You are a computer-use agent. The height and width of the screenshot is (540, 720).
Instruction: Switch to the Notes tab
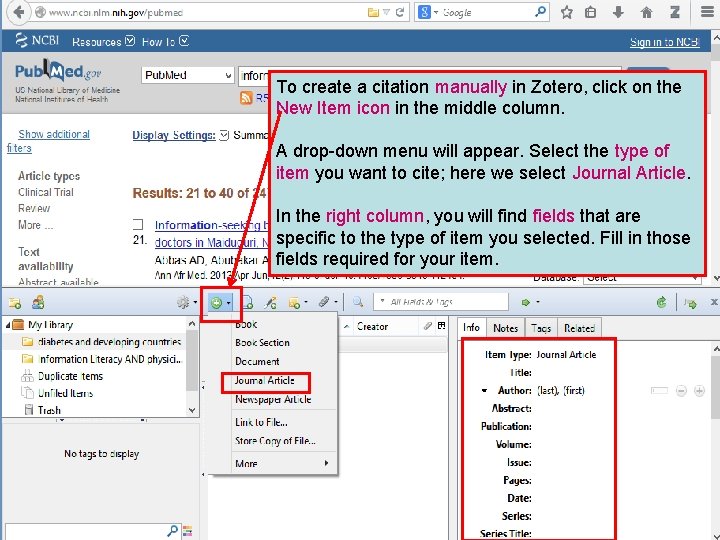tap(505, 328)
